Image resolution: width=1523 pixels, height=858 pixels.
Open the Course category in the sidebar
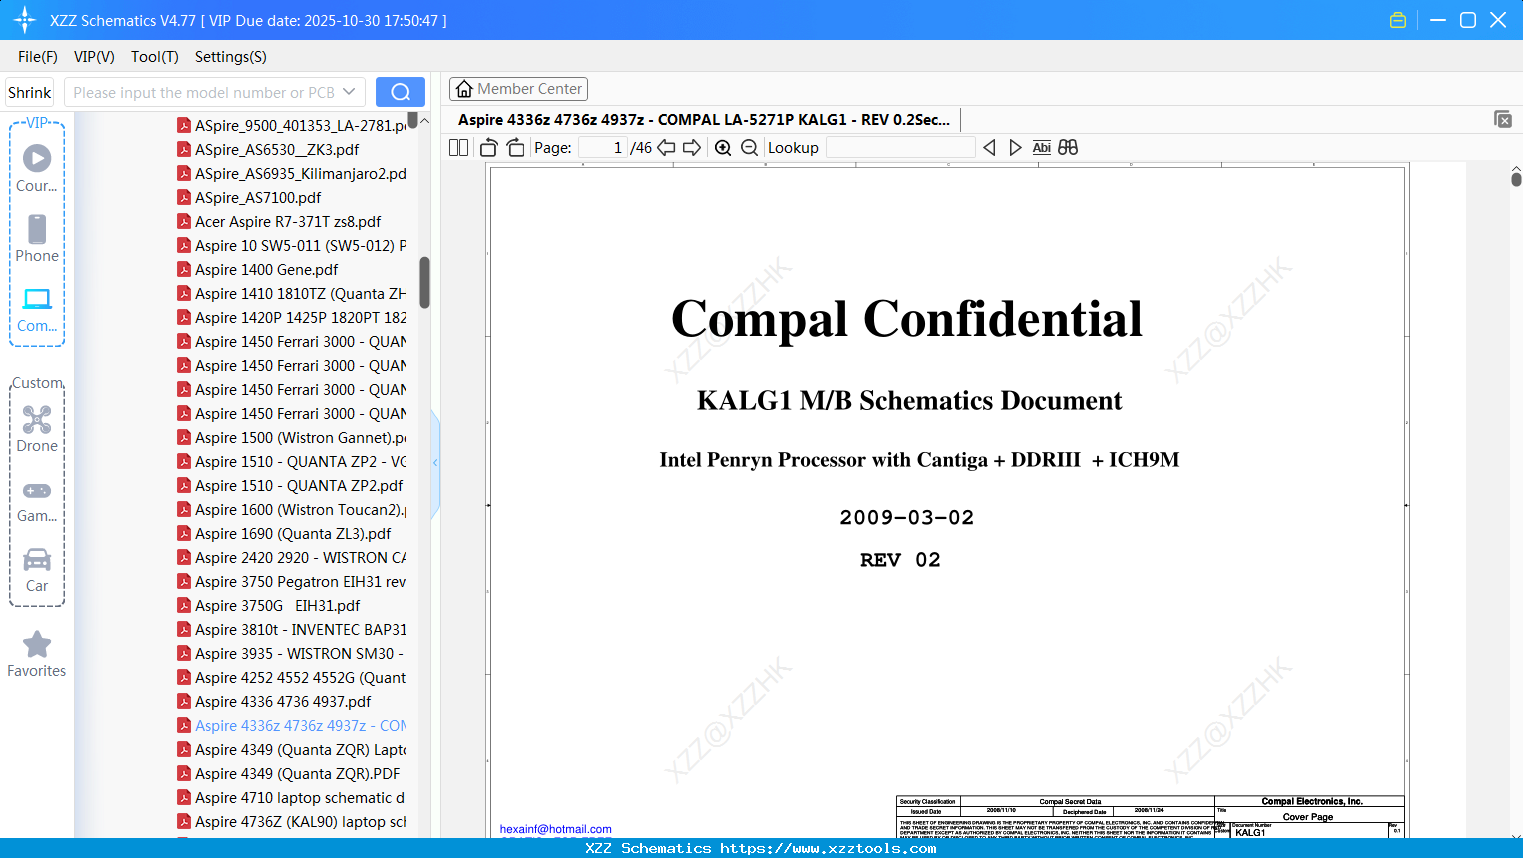[x=37, y=168]
